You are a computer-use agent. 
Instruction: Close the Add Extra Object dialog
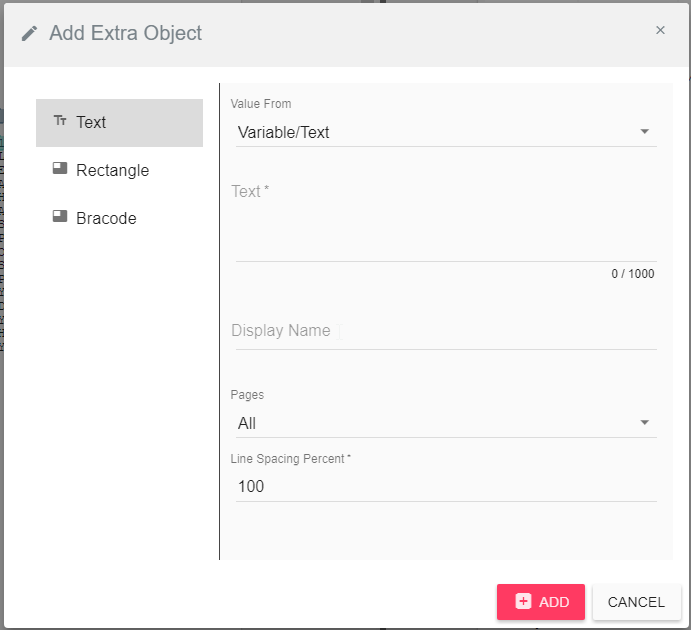point(660,30)
